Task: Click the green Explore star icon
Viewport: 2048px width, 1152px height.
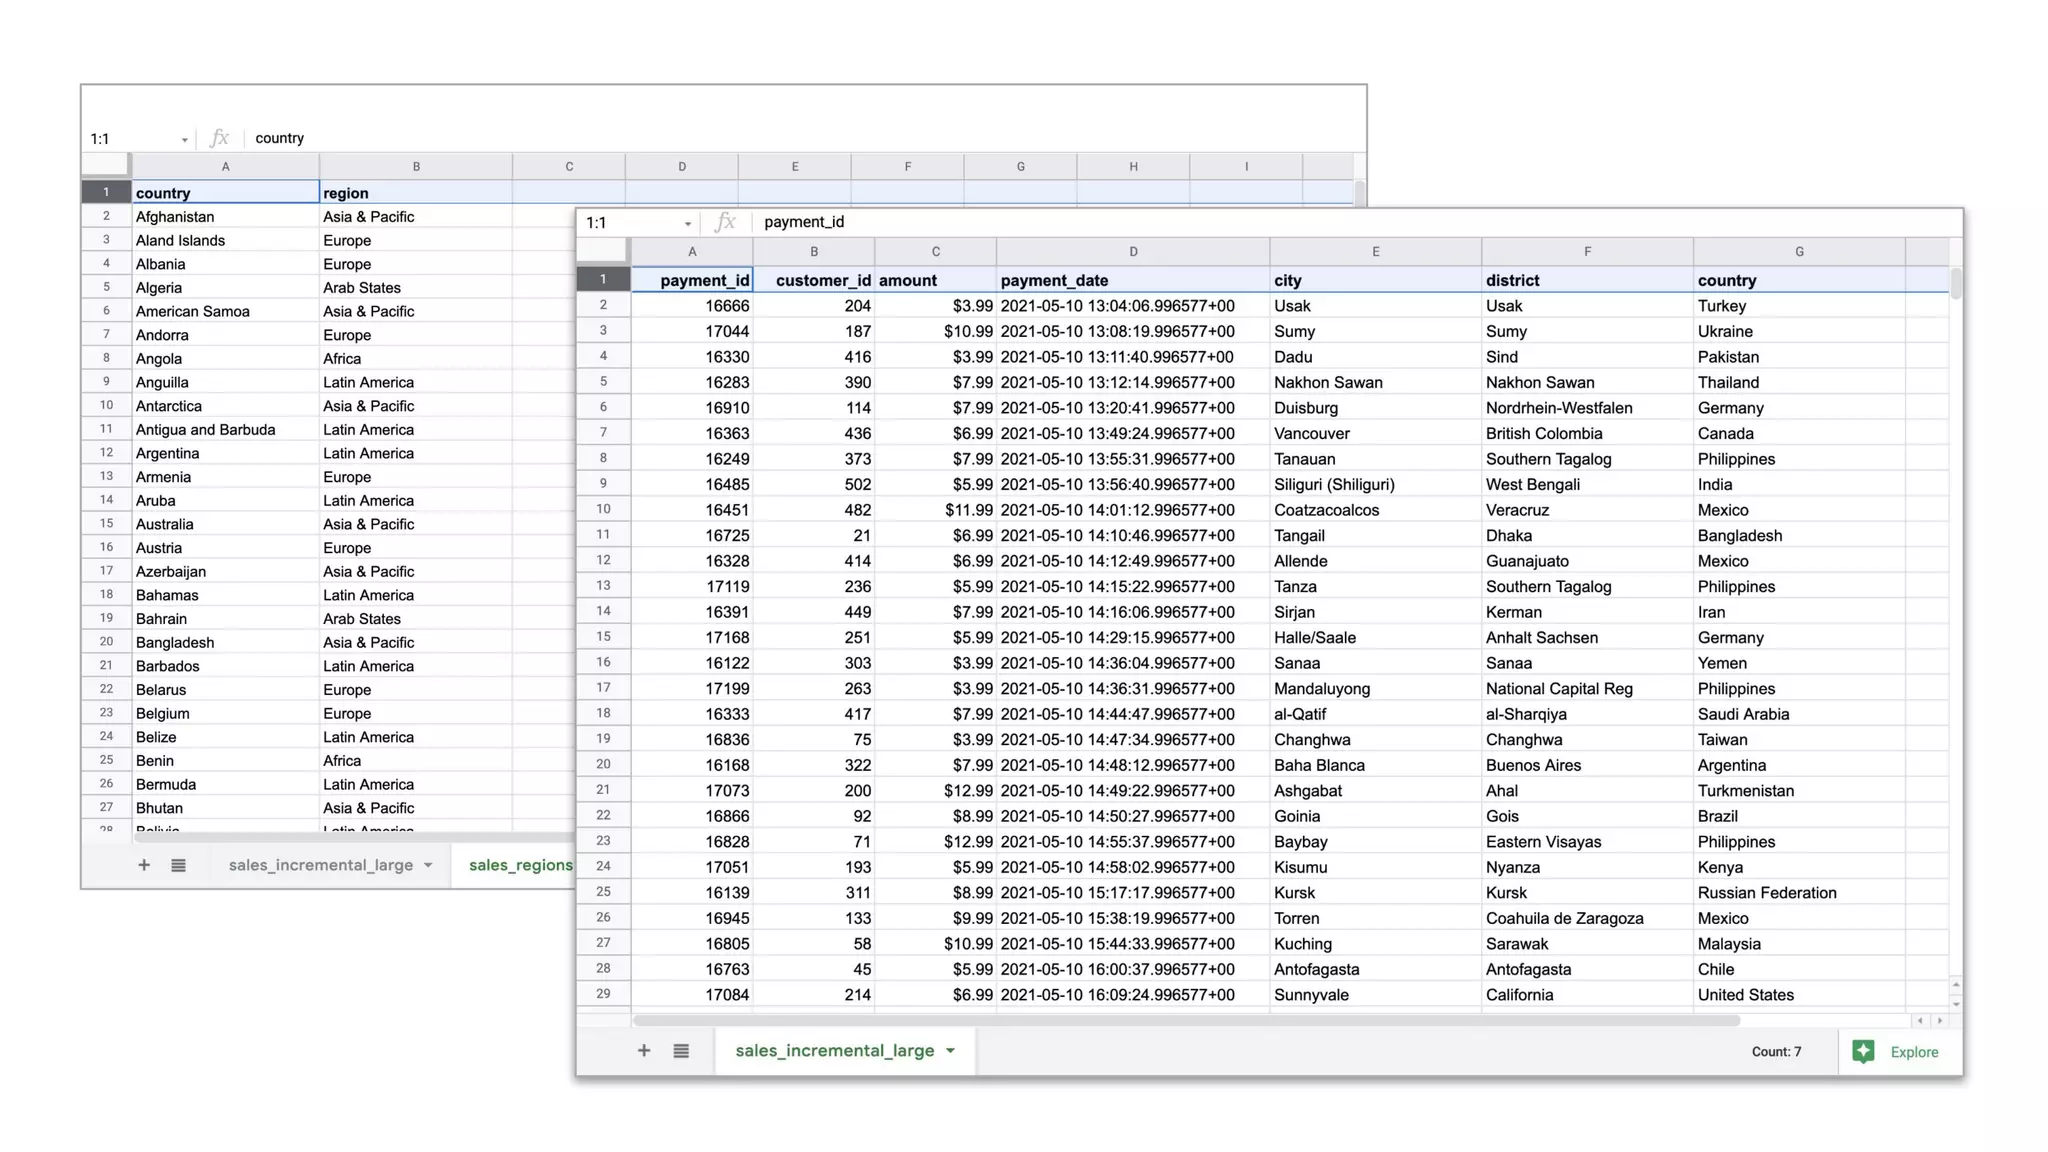Action: click(1863, 1051)
